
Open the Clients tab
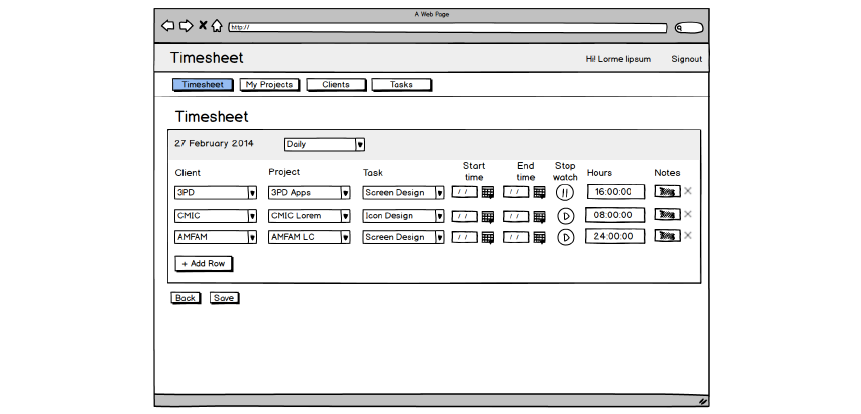pyautogui.click(x=336, y=85)
